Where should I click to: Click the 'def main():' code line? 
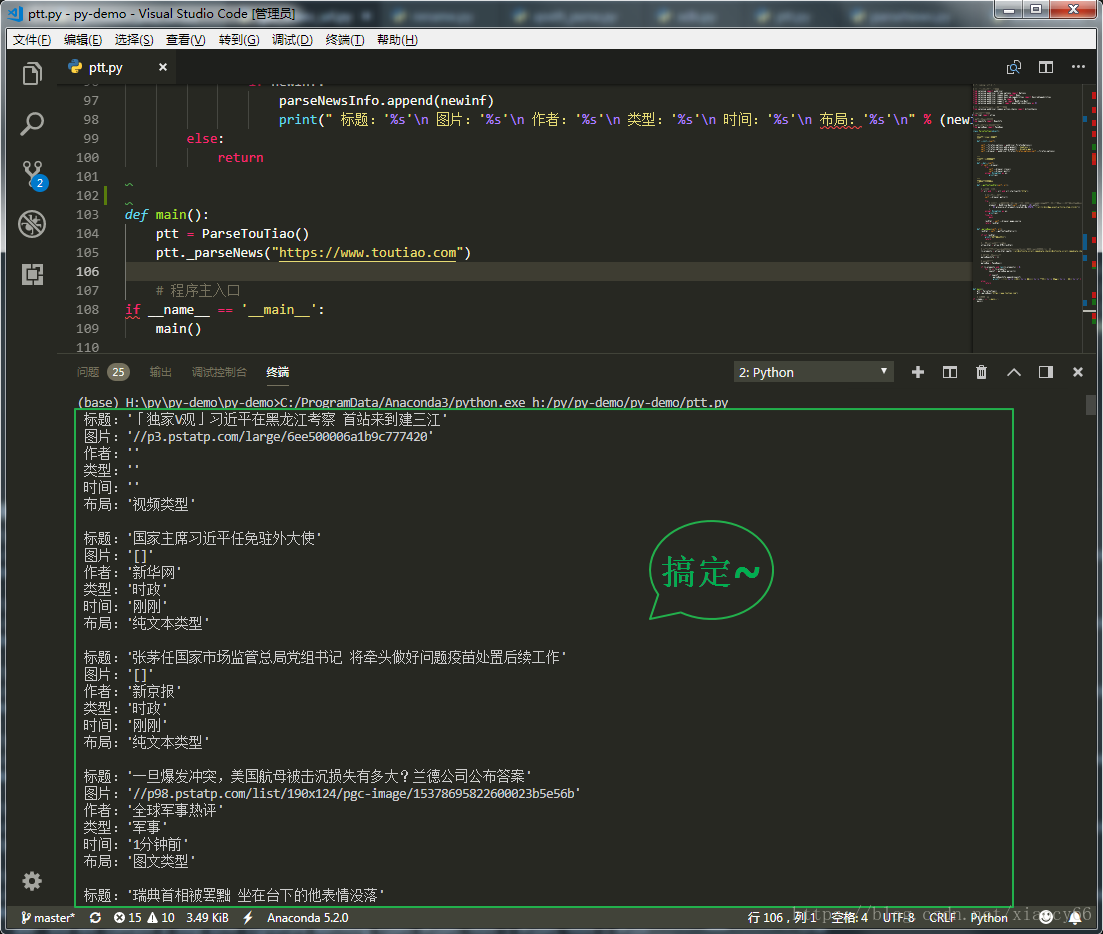tap(167, 215)
